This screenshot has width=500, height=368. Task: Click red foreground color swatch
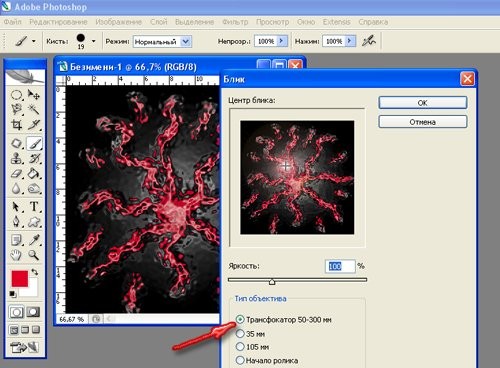coord(20,278)
